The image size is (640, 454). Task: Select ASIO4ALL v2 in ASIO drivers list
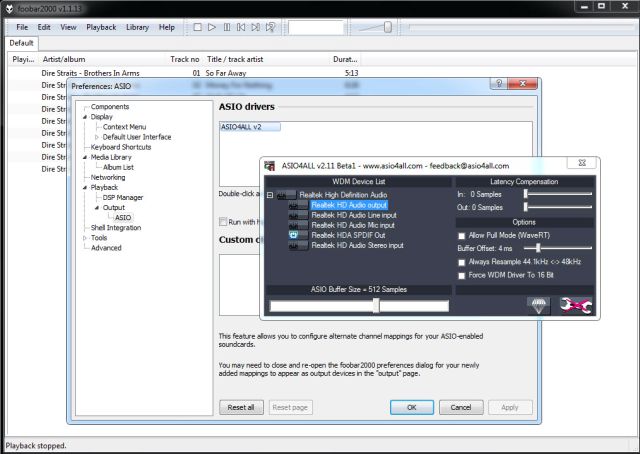tap(250, 127)
